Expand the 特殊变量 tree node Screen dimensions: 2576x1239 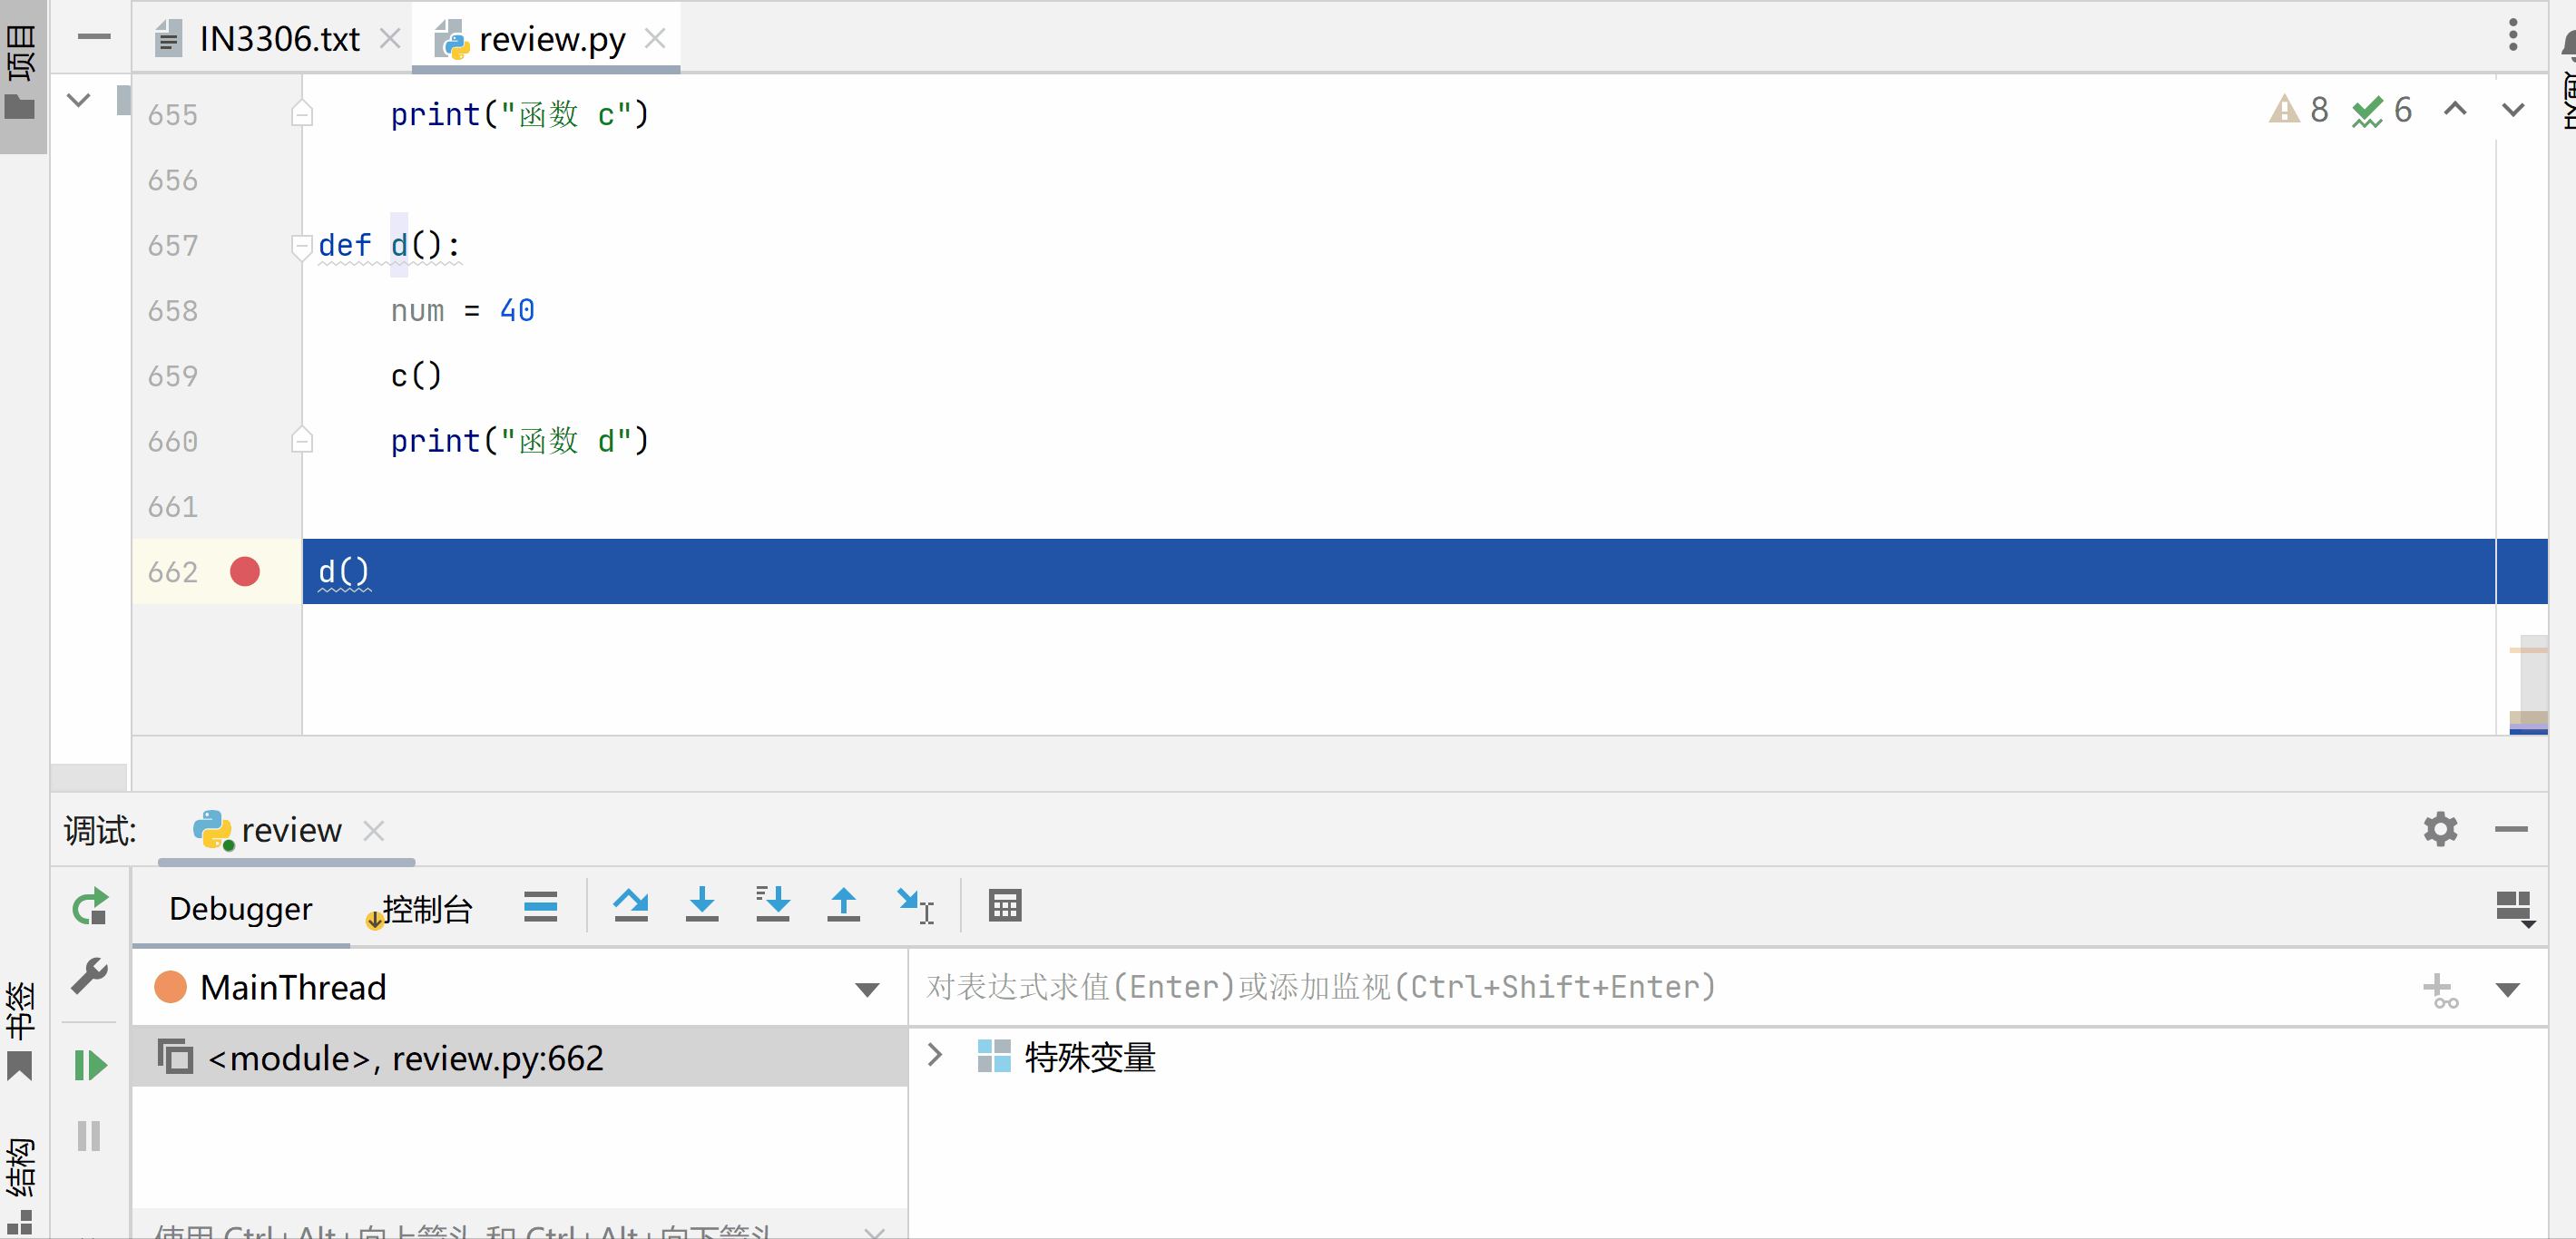935,1056
